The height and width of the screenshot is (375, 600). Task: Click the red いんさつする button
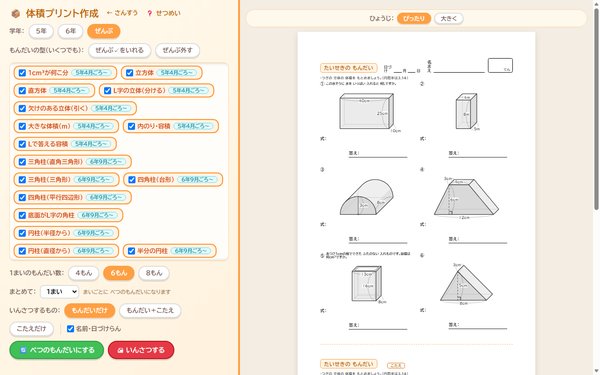click(x=141, y=350)
